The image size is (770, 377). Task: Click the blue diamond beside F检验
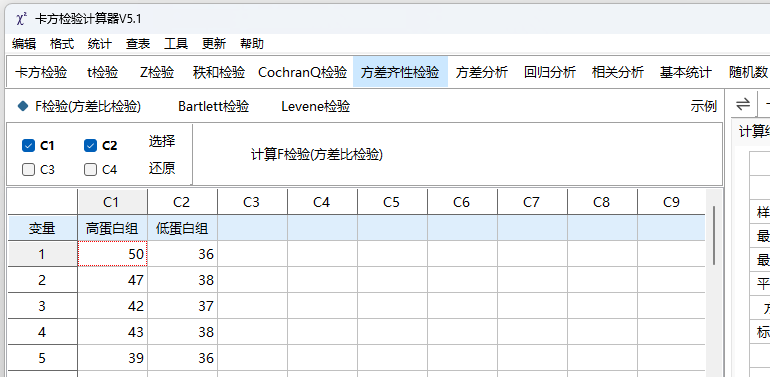coord(23,106)
